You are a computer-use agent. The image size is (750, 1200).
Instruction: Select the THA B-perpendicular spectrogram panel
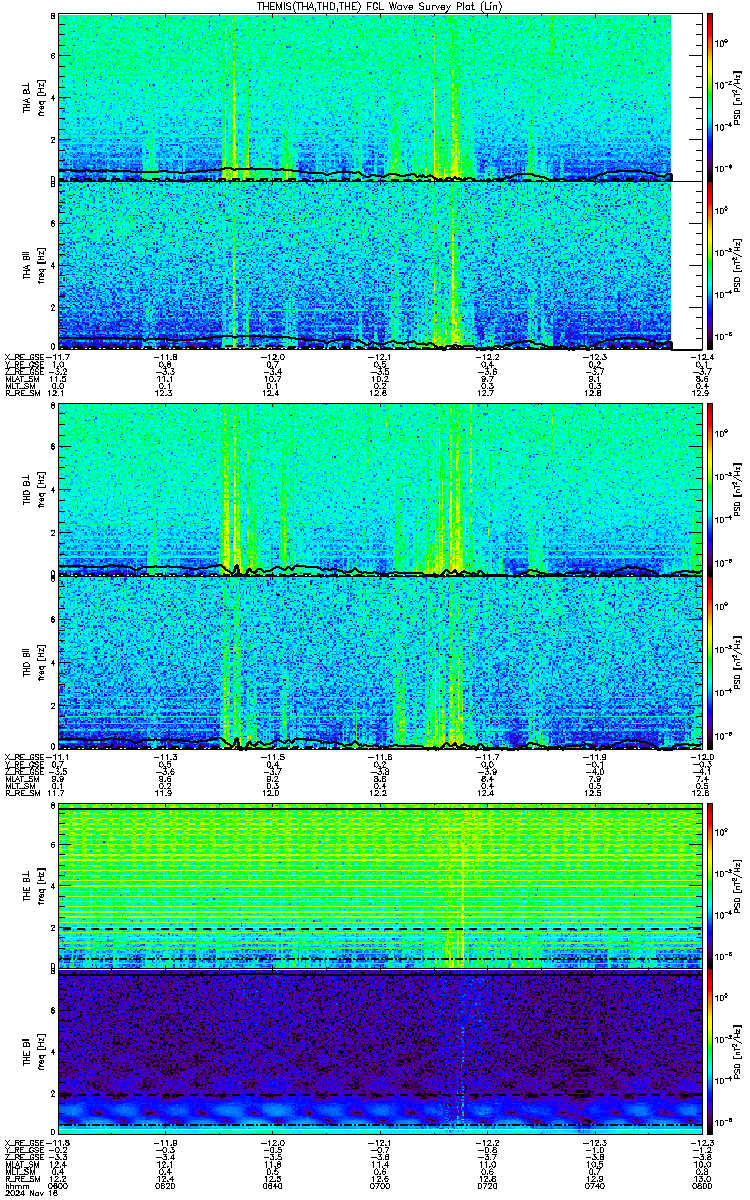[380, 98]
